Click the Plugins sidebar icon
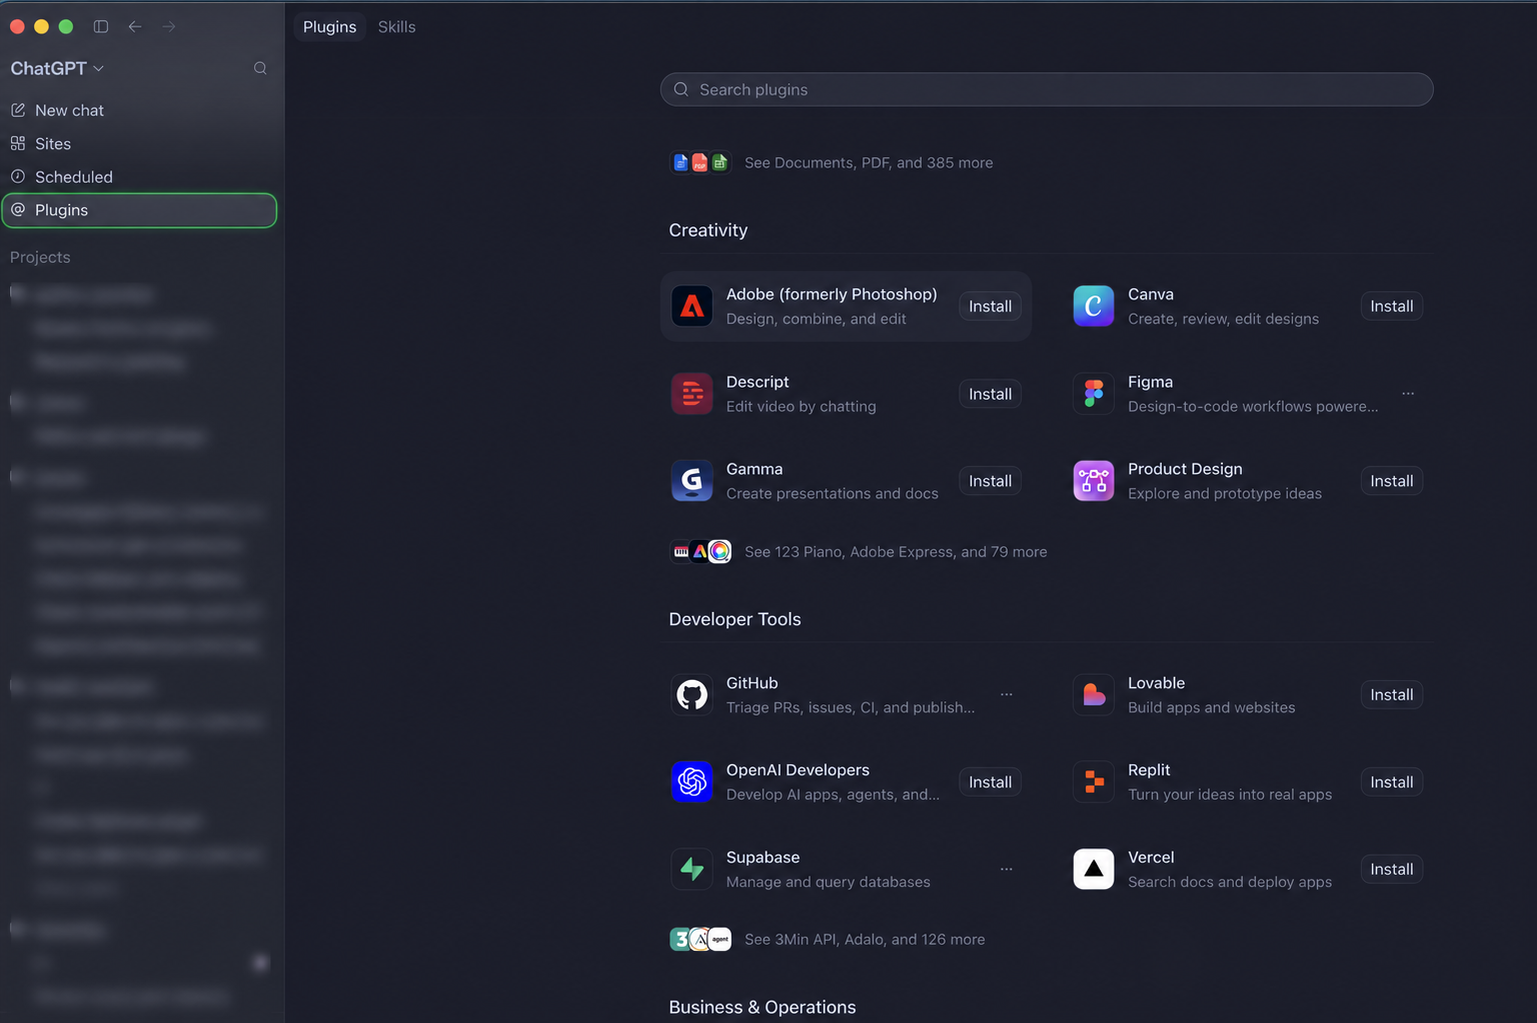 [x=18, y=209]
